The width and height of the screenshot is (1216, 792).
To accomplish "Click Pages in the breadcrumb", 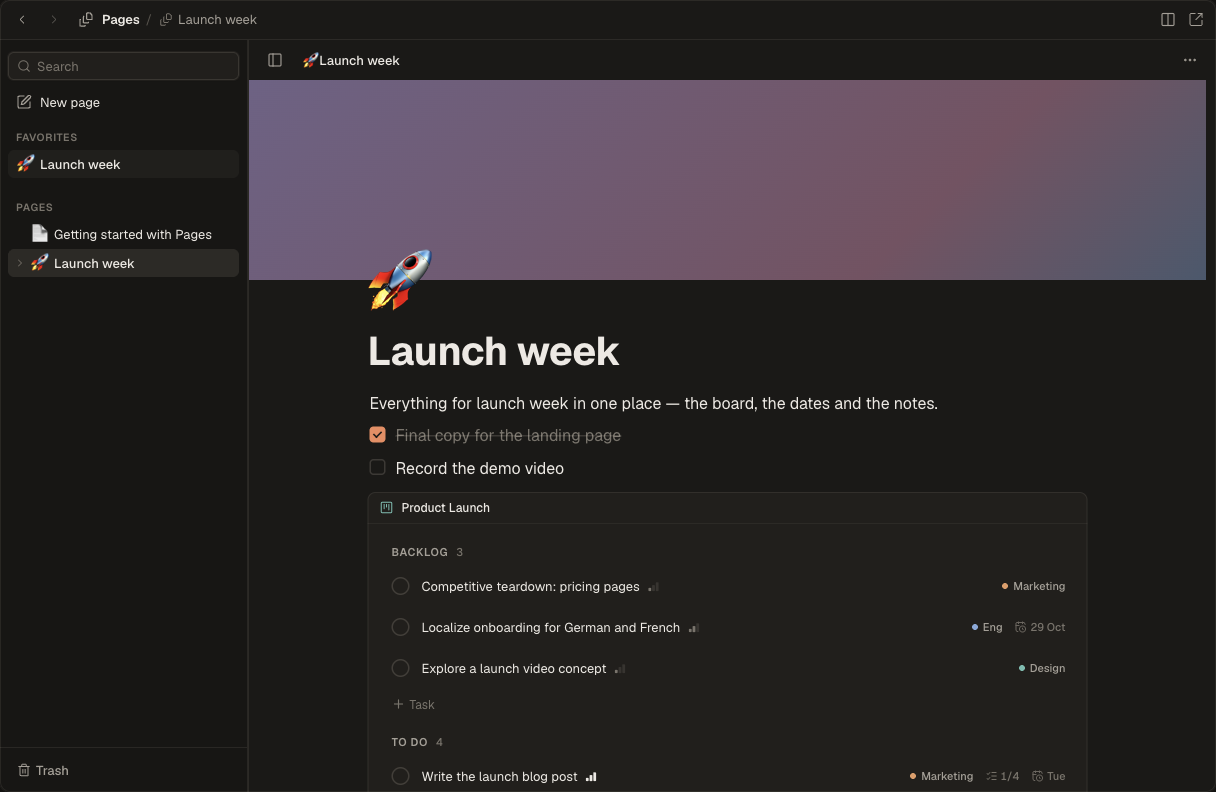I will coord(120,19).
